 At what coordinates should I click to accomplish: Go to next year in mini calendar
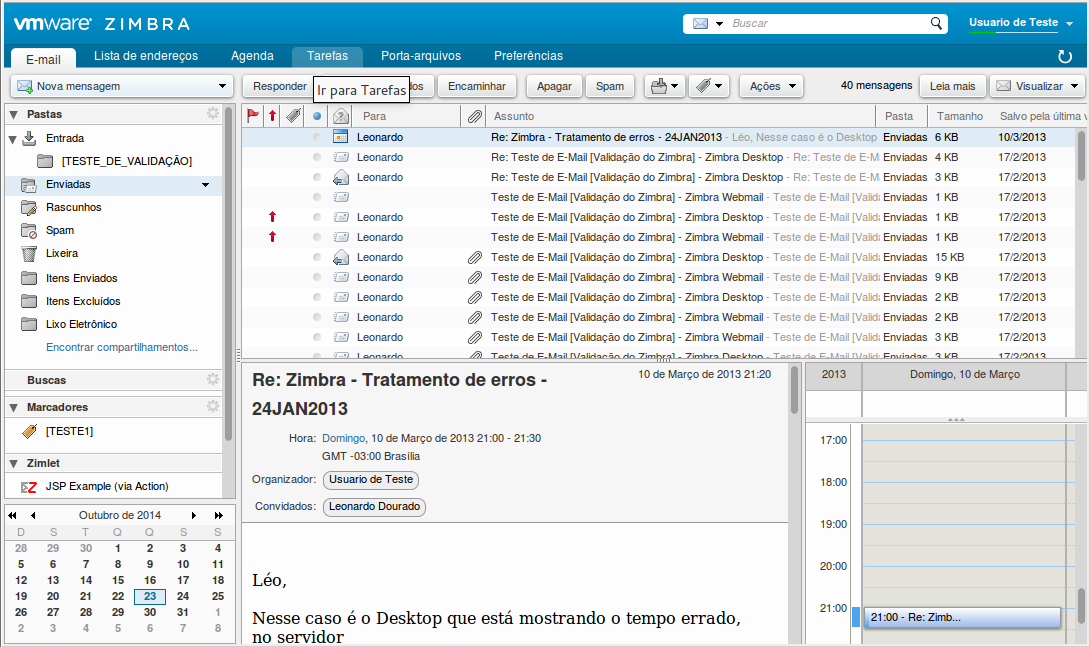click(x=218, y=515)
